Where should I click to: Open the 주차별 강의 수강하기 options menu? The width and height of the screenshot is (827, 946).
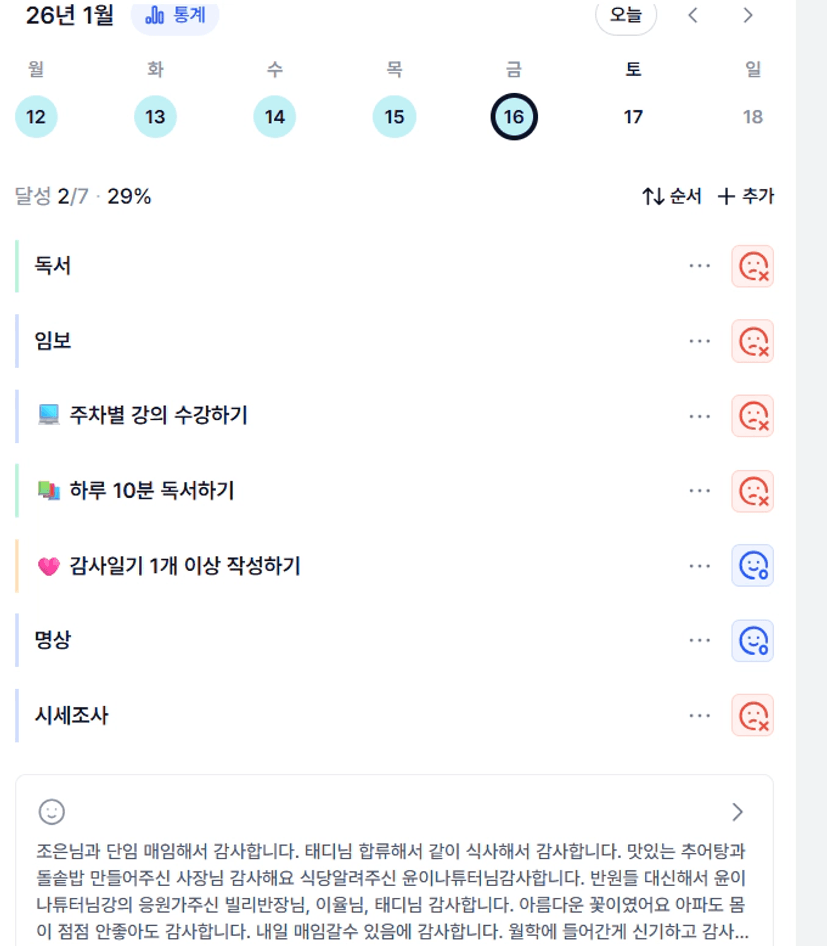pos(700,416)
